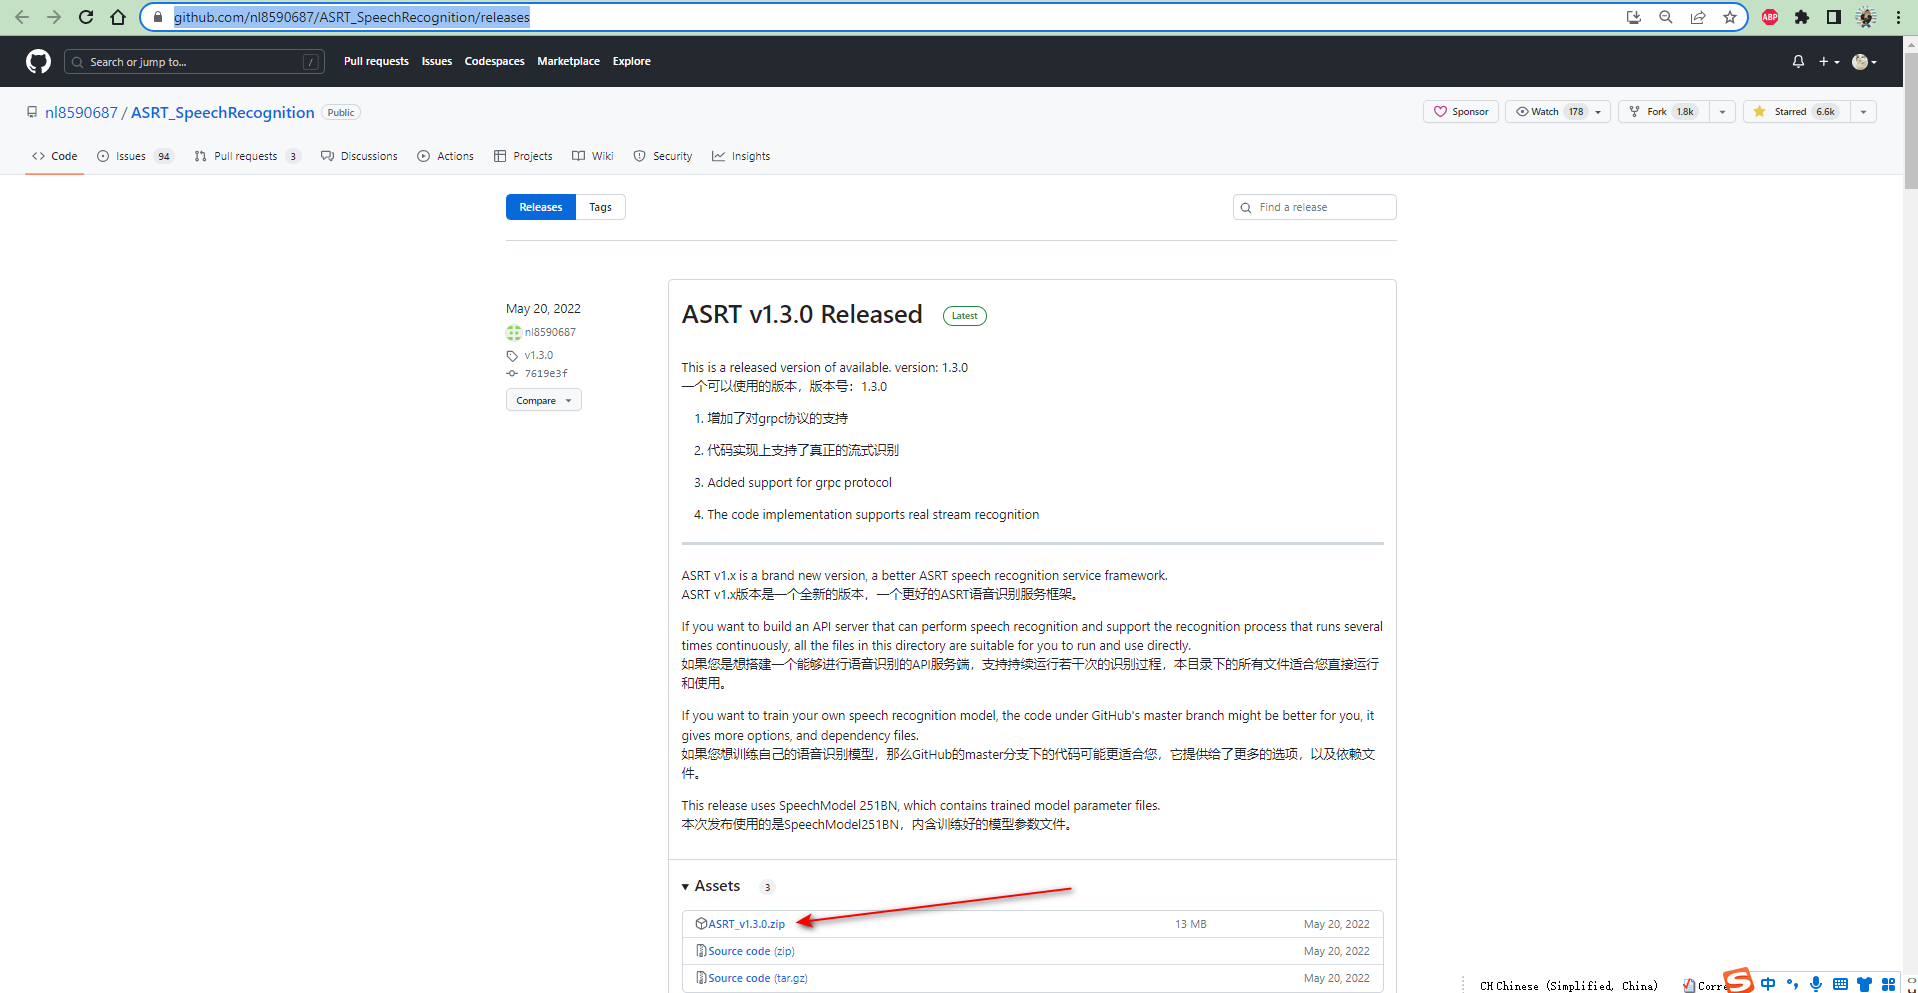Screen dimensions: 1918x993
Task: Open Pull requests in top navigation
Action: tap(376, 62)
